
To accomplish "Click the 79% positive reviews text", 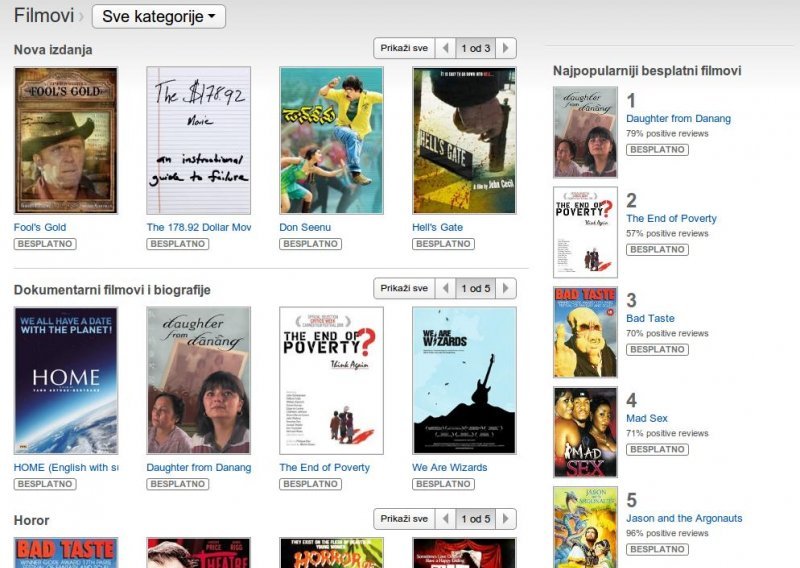I will (x=667, y=134).
